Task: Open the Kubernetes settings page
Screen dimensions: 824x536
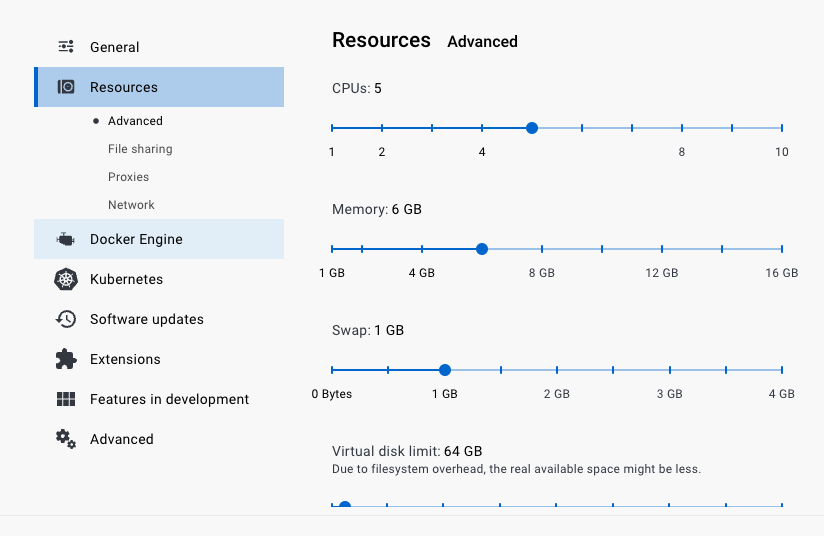Action: (126, 280)
